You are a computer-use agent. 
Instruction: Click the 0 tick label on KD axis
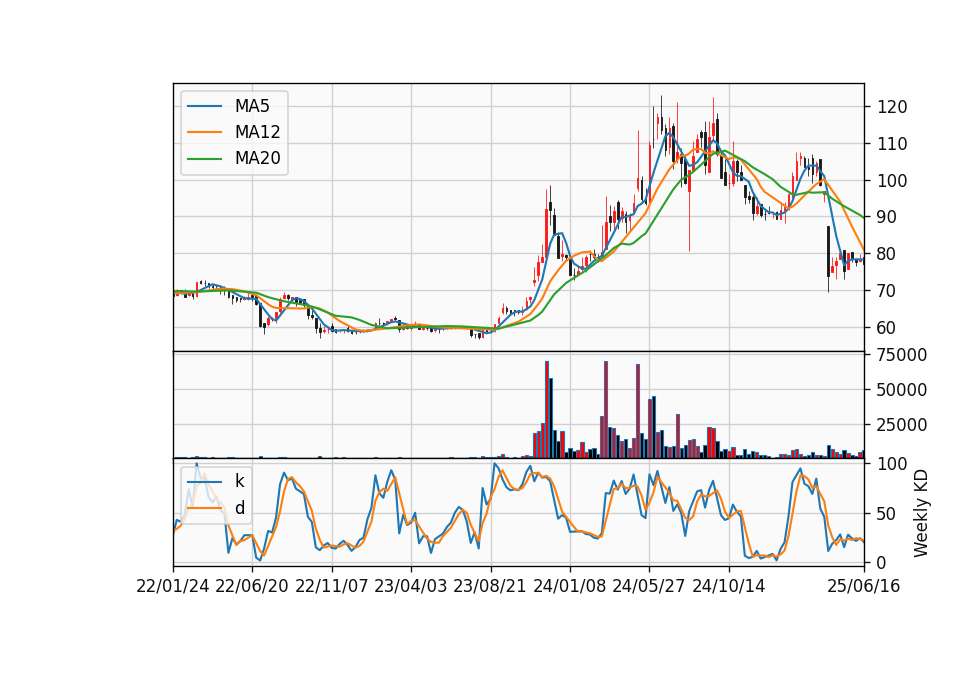882,563
